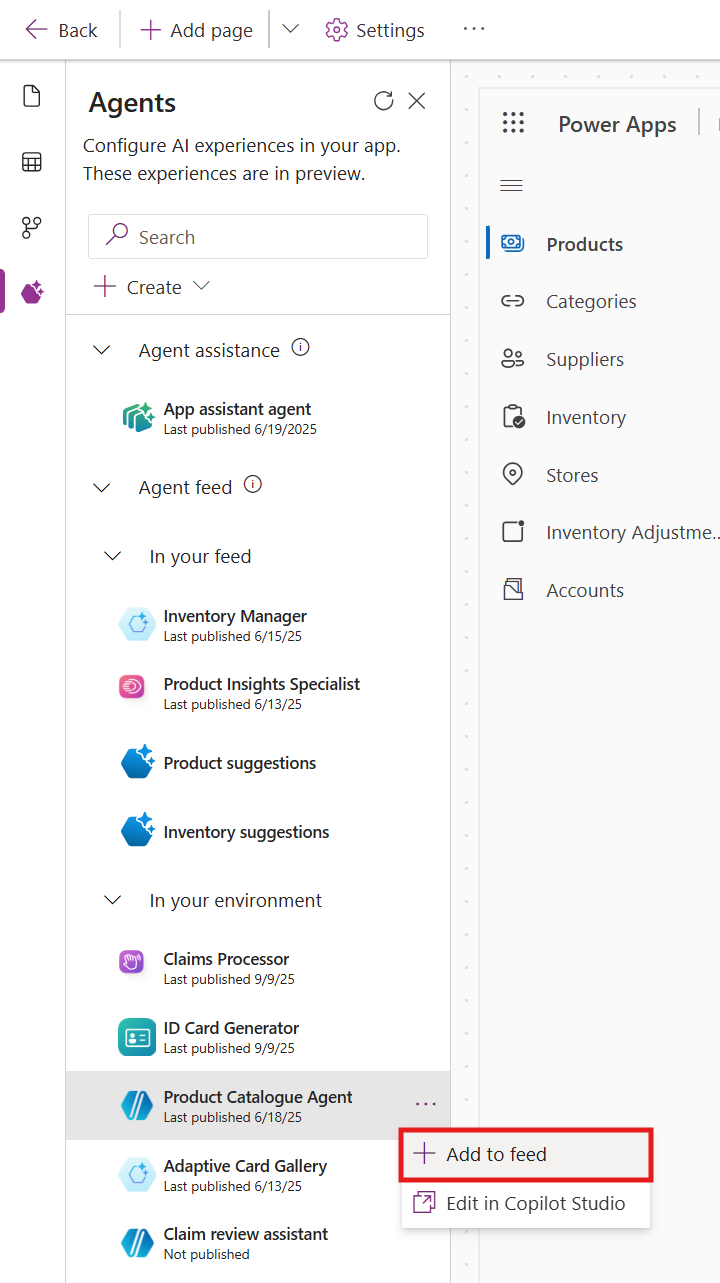
Task: Select Add to feed menu option
Action: (x=496, y=1154)
